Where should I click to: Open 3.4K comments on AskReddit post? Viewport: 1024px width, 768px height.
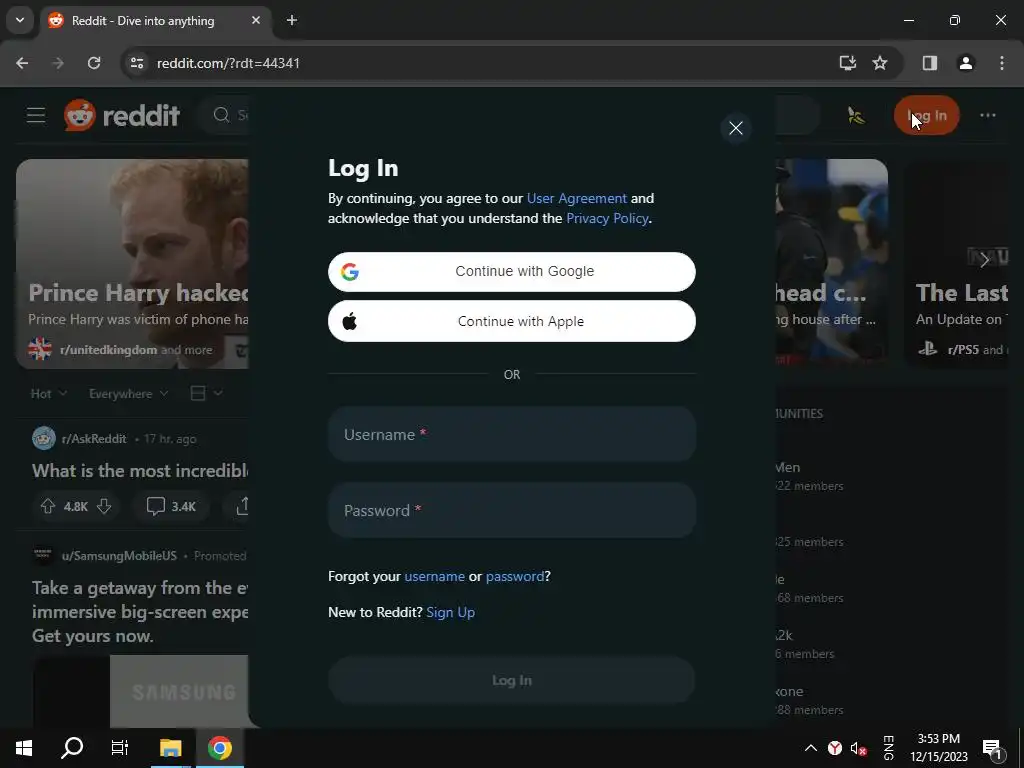tap(171, 506)
